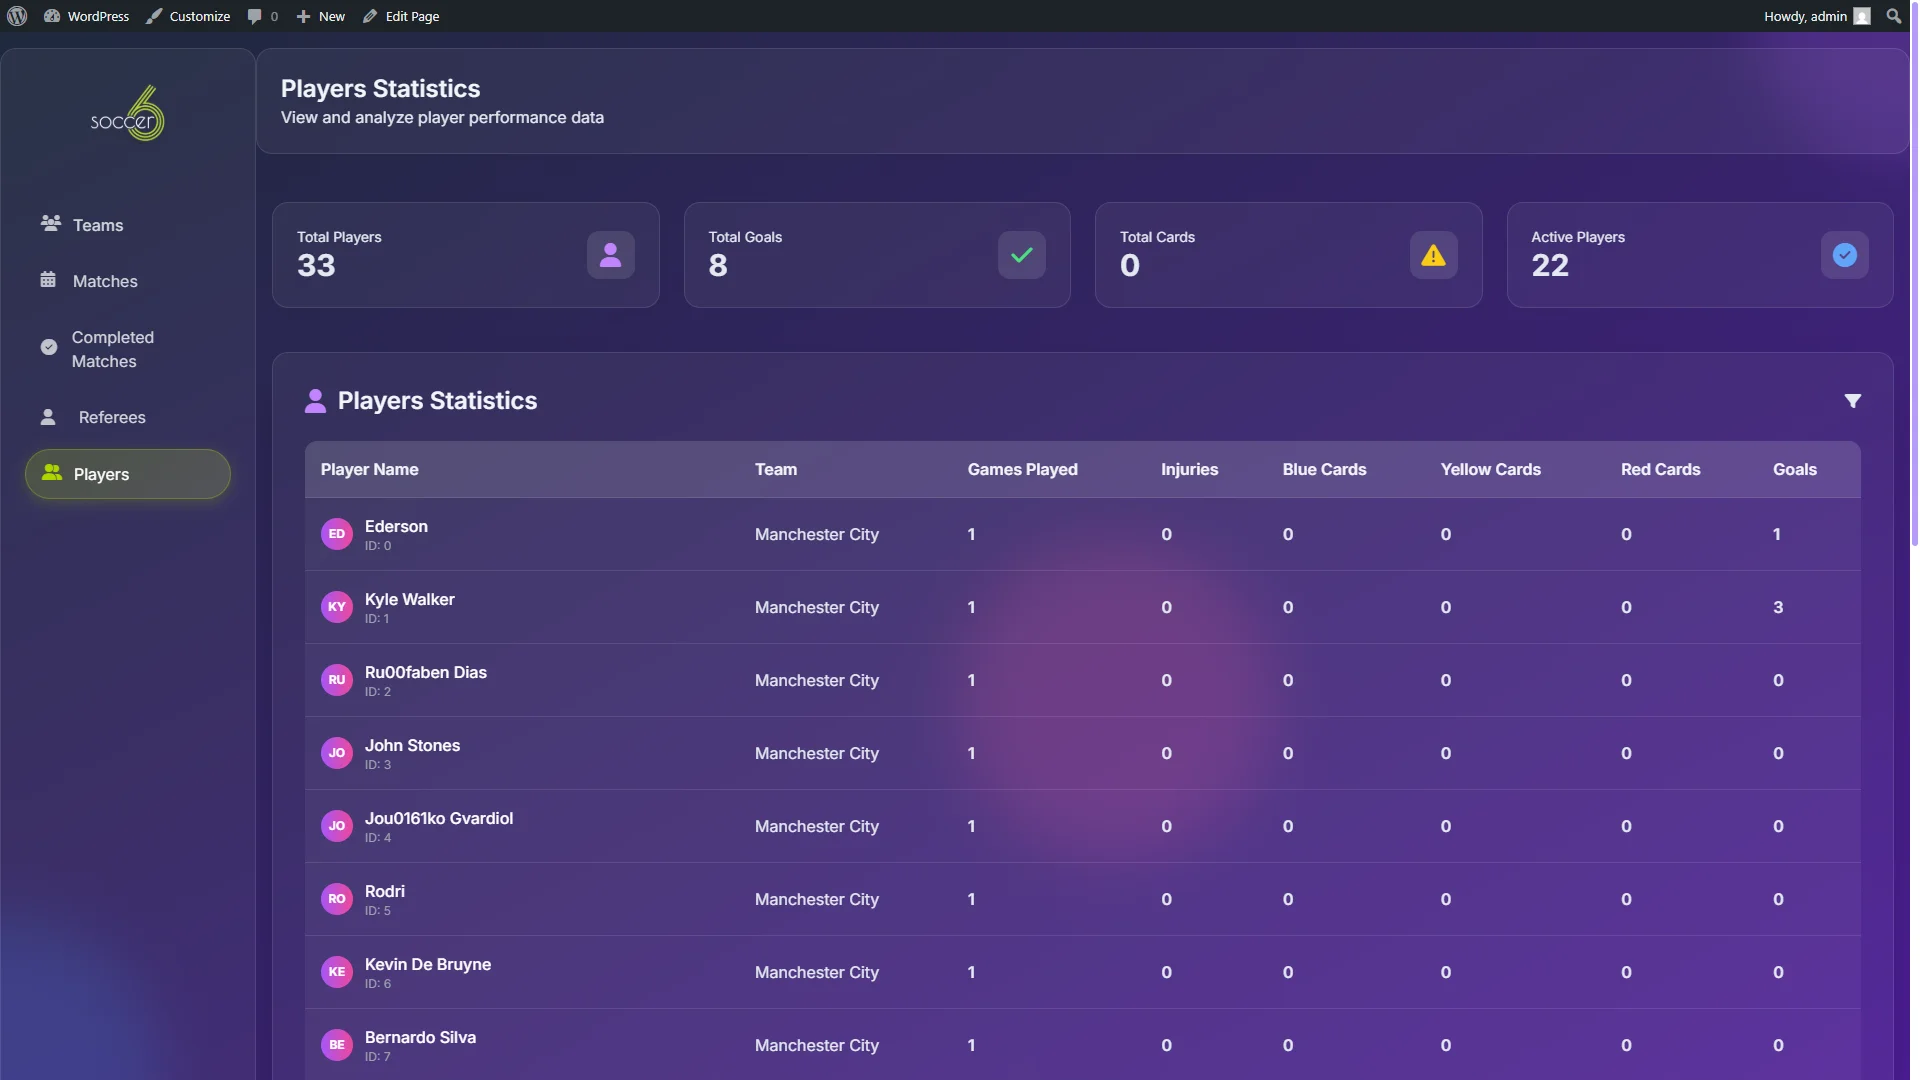Click the Goals column header
The width and height of the screenshot is (1920, 1080).
point(1795,470)
